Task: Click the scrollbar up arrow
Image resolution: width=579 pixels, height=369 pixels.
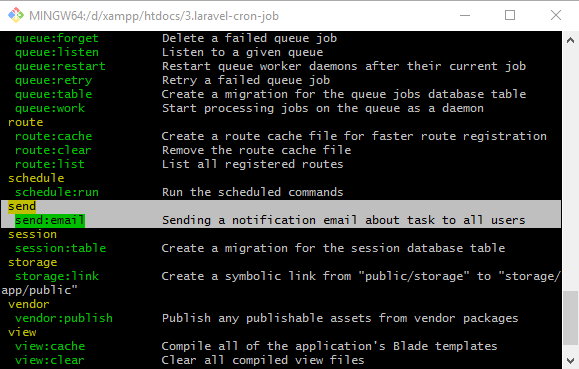Action: coord(571,40)
